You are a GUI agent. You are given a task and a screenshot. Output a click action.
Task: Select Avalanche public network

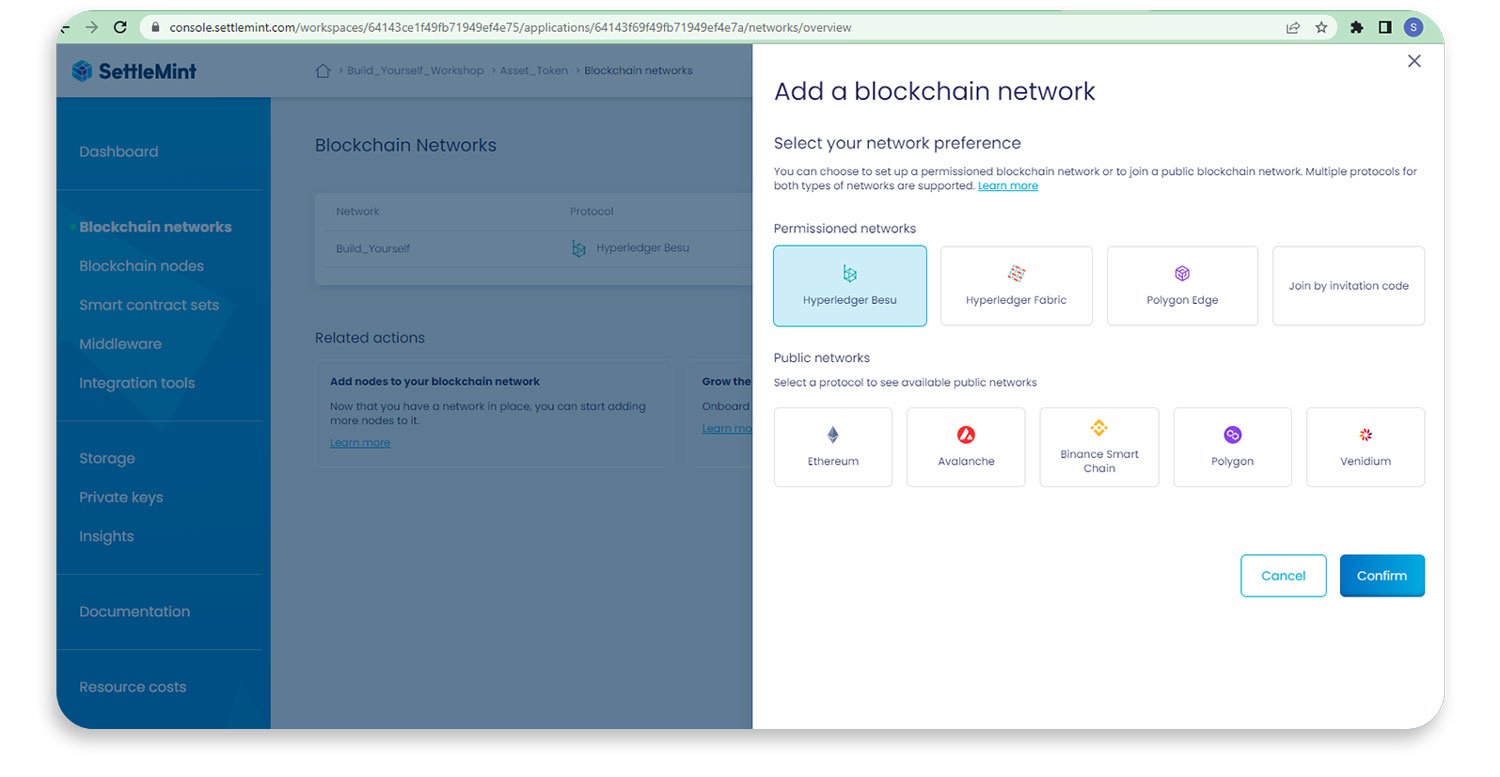click(966, 447)
